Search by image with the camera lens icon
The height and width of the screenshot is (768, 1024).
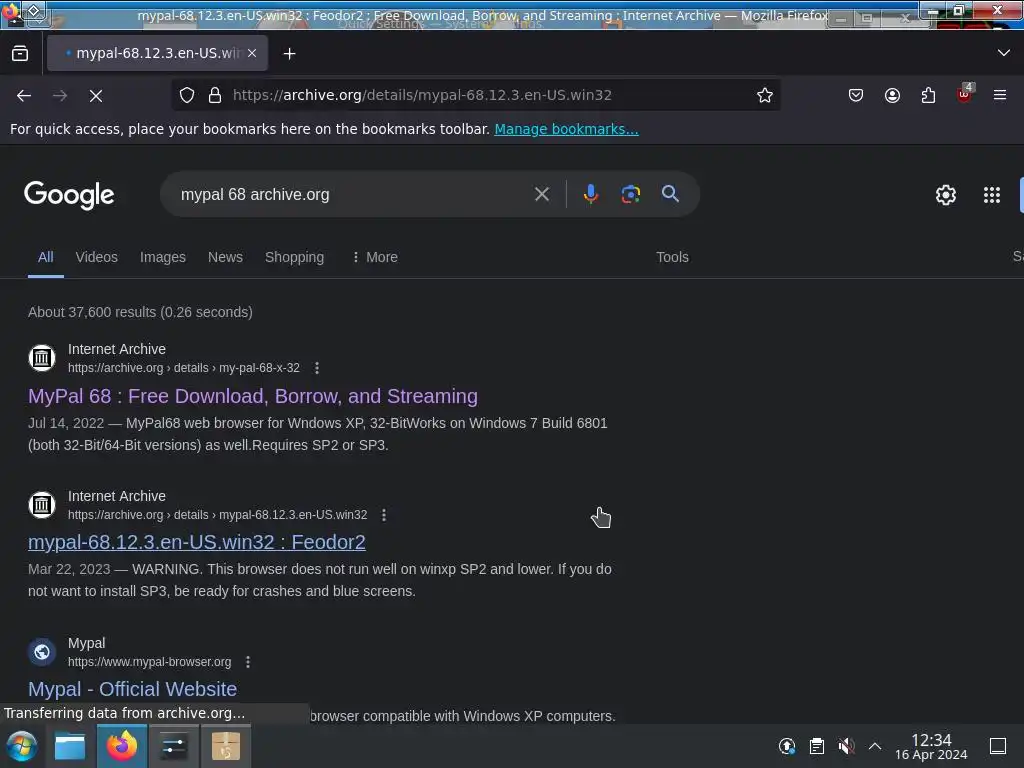pyautogui.click(x=630, y=194)
